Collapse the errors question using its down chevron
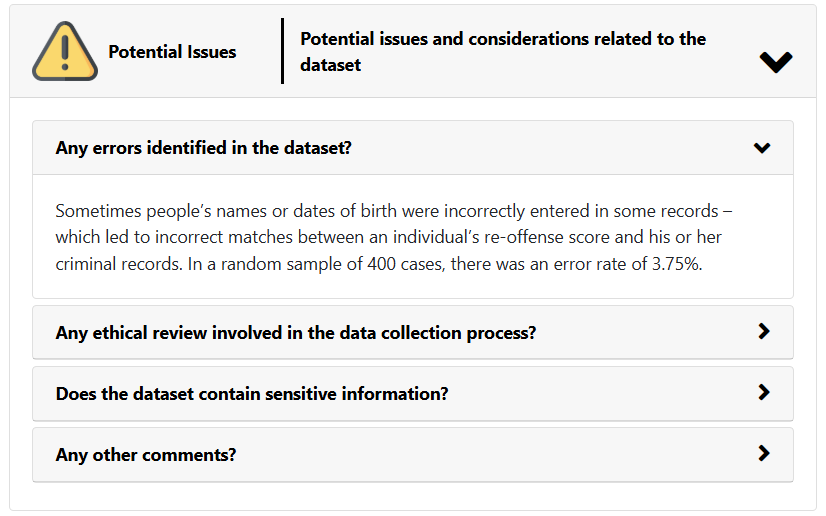826x516 pixels. 762,148
